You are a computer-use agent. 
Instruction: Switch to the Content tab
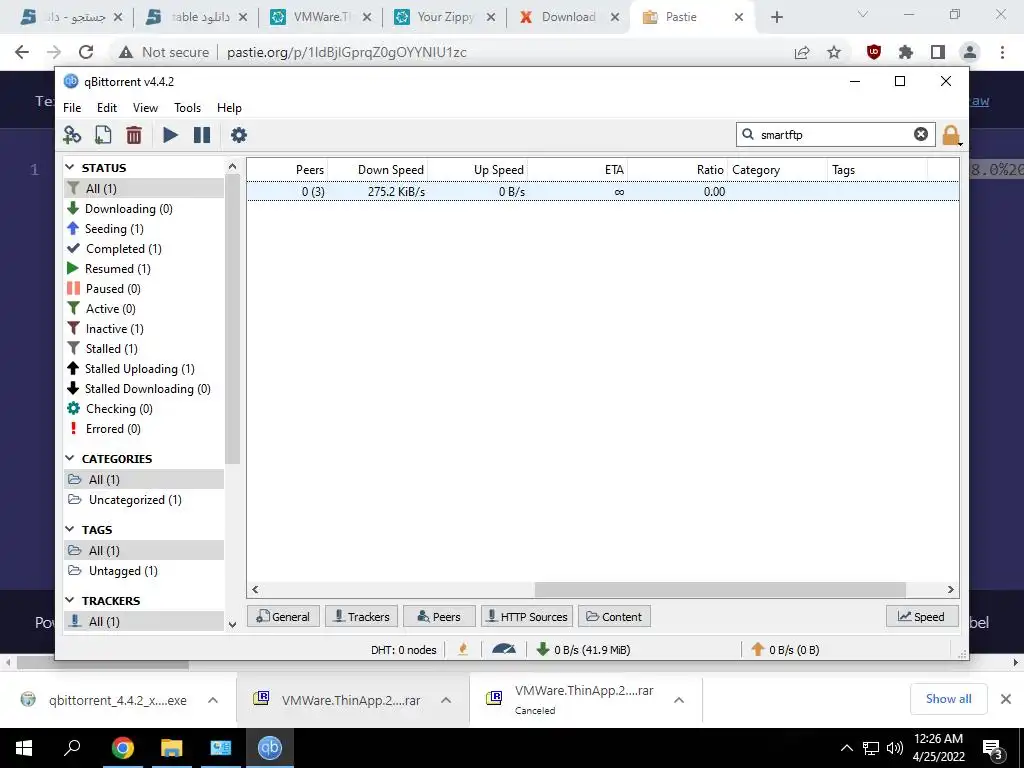pos(614,616)
